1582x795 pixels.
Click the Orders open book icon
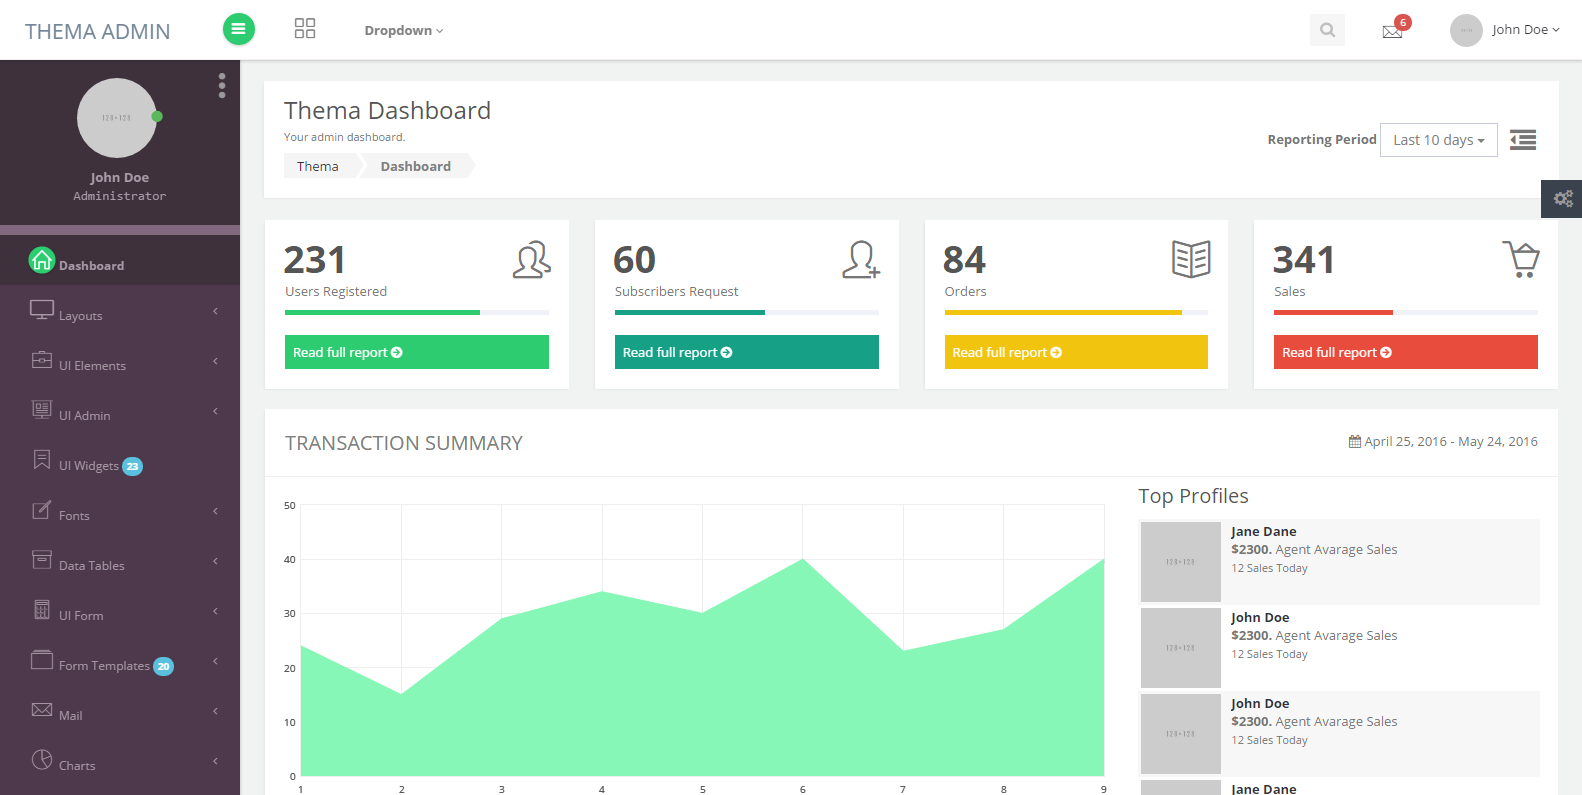tap(1190, 259)
